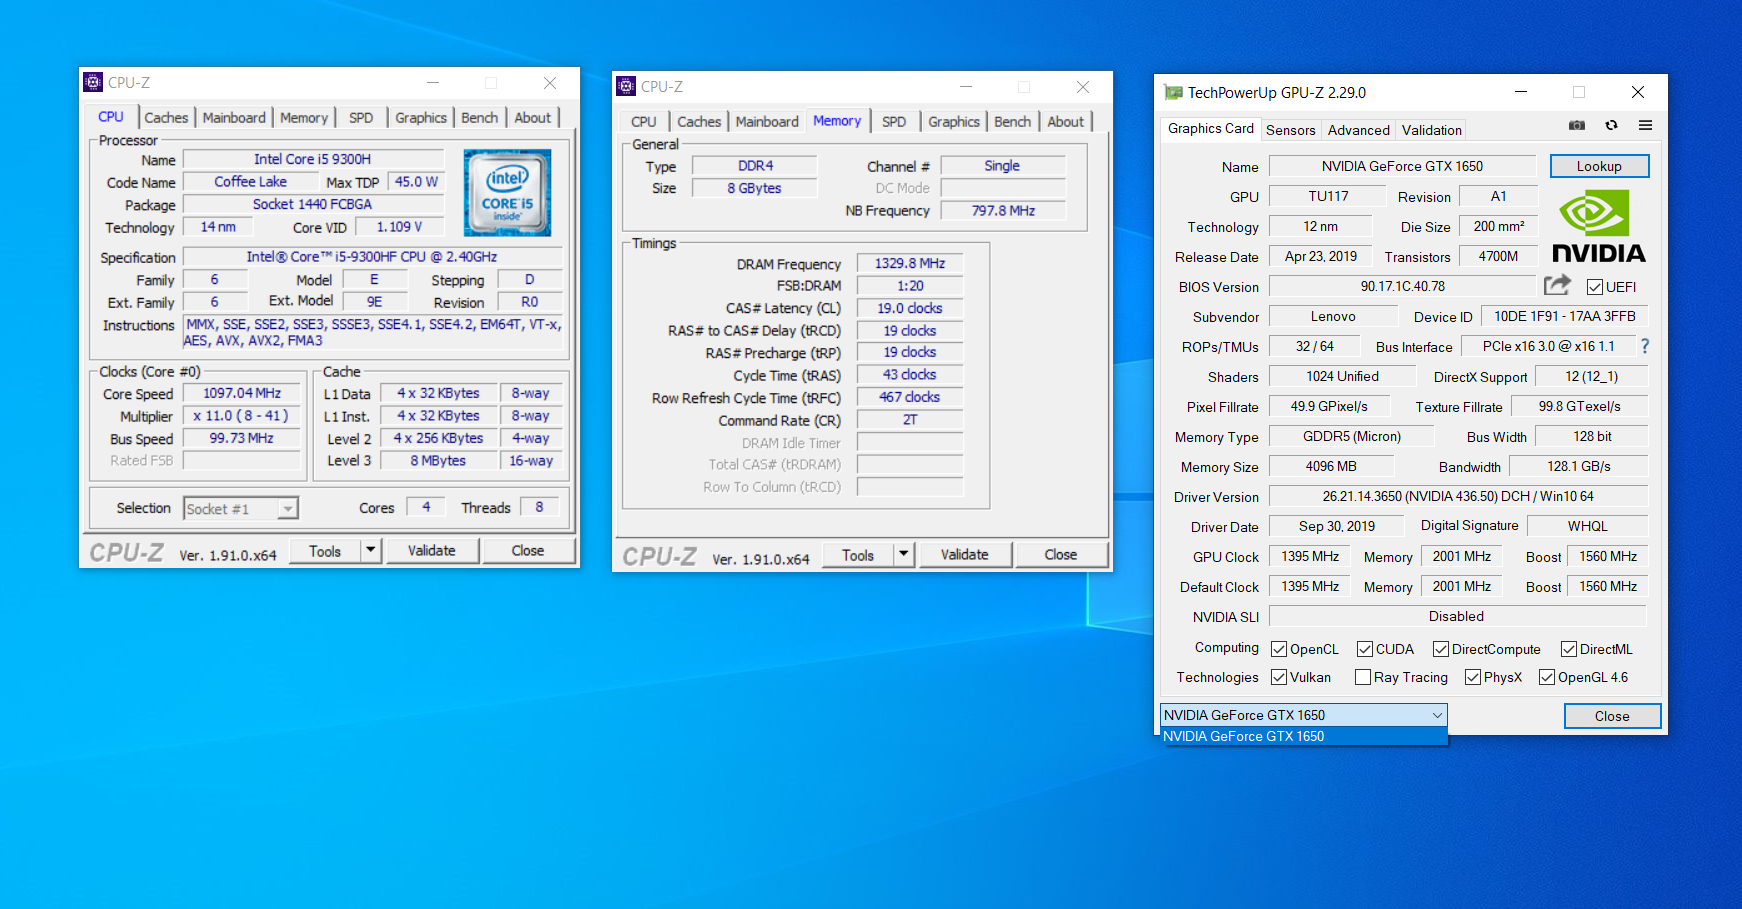Viewport: 1742px width, 909px height.
Task: Expand Tools arrow in the CPU tab window
Action: [371, 550]
